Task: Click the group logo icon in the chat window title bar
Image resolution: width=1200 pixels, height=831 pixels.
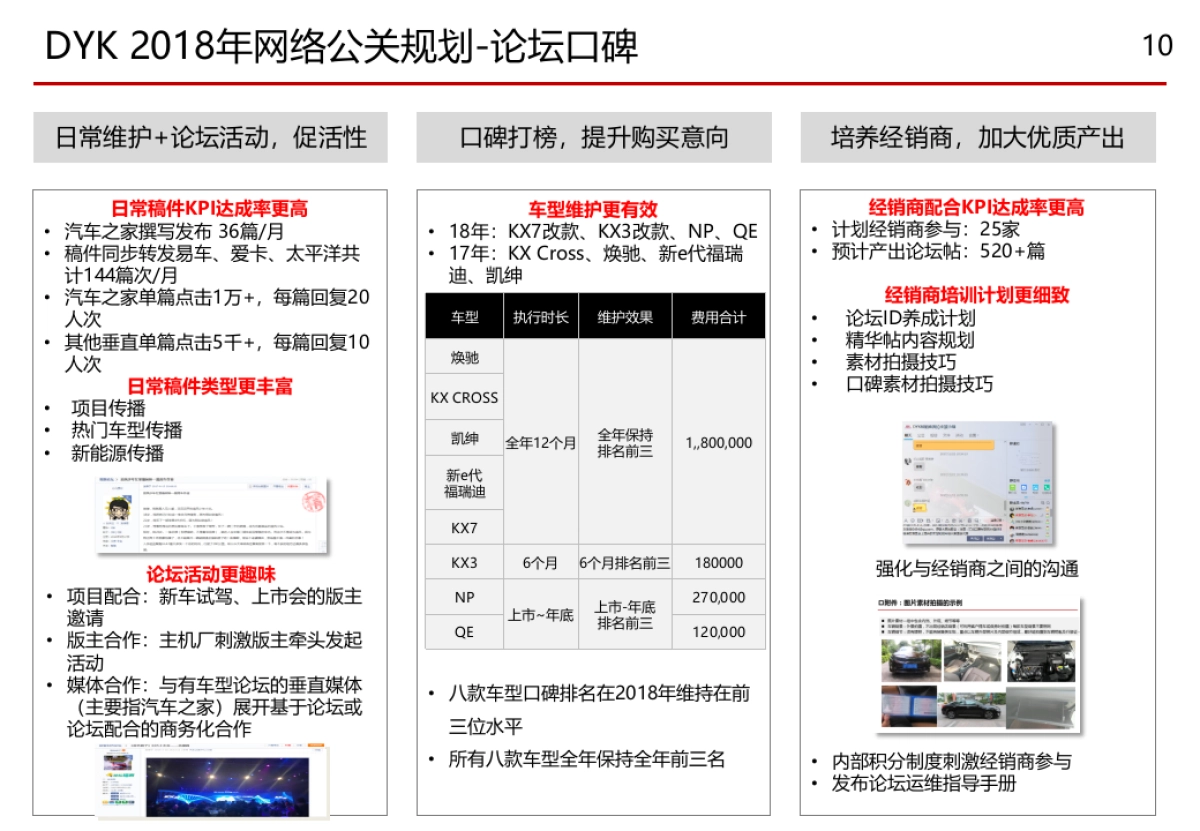Action: 907,427
